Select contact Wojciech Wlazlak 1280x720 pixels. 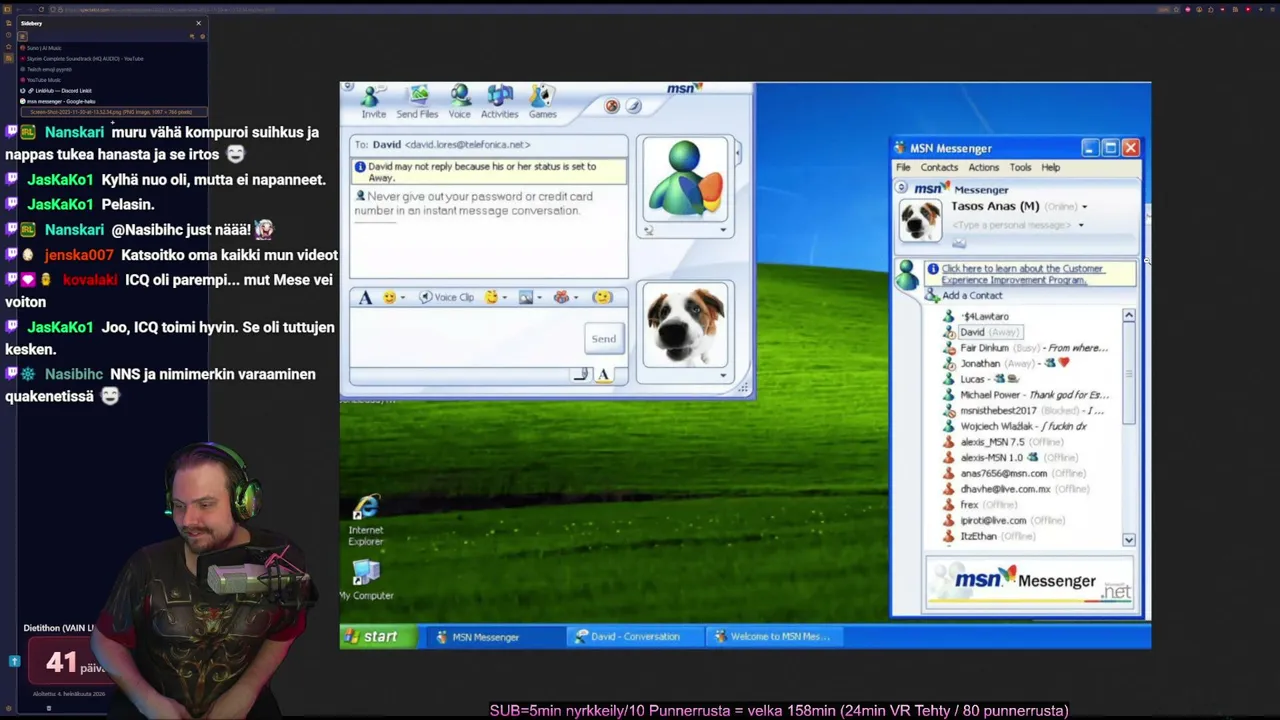(x=1015, y=426)
